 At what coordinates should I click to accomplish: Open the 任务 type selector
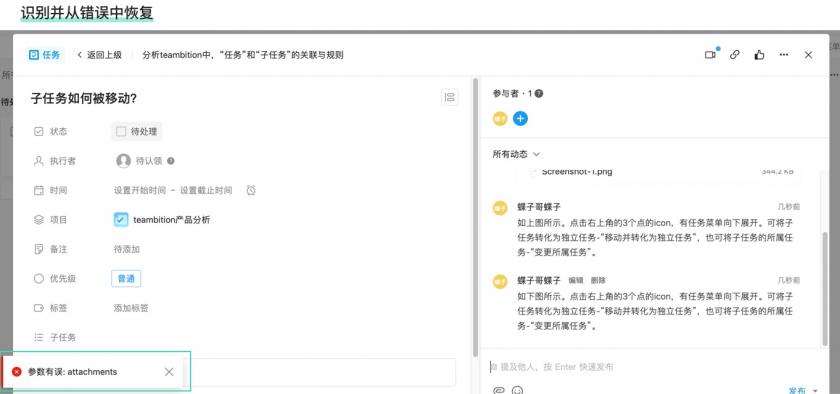coord(44,55)
